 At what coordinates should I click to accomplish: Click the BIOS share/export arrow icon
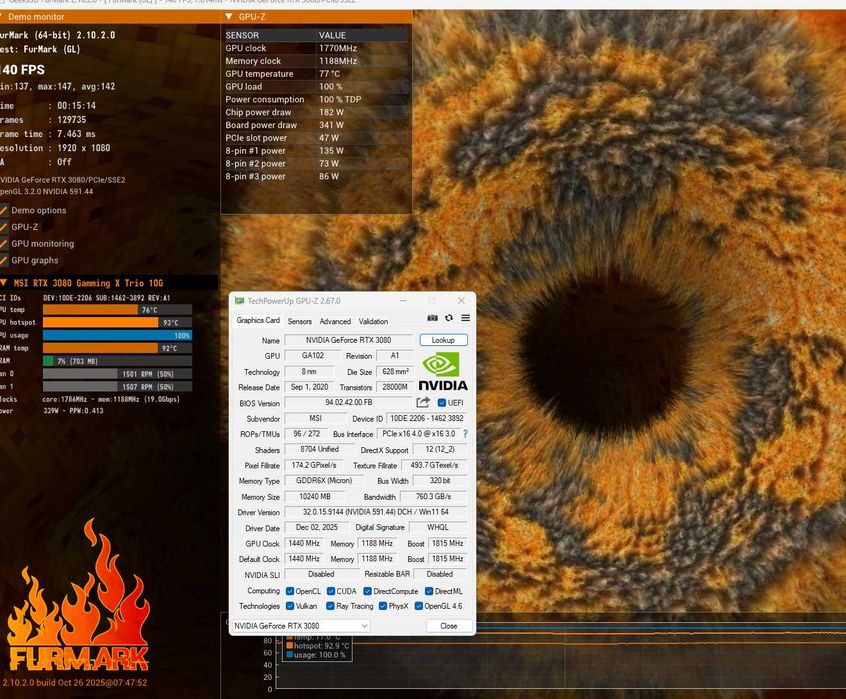point(423,402)
